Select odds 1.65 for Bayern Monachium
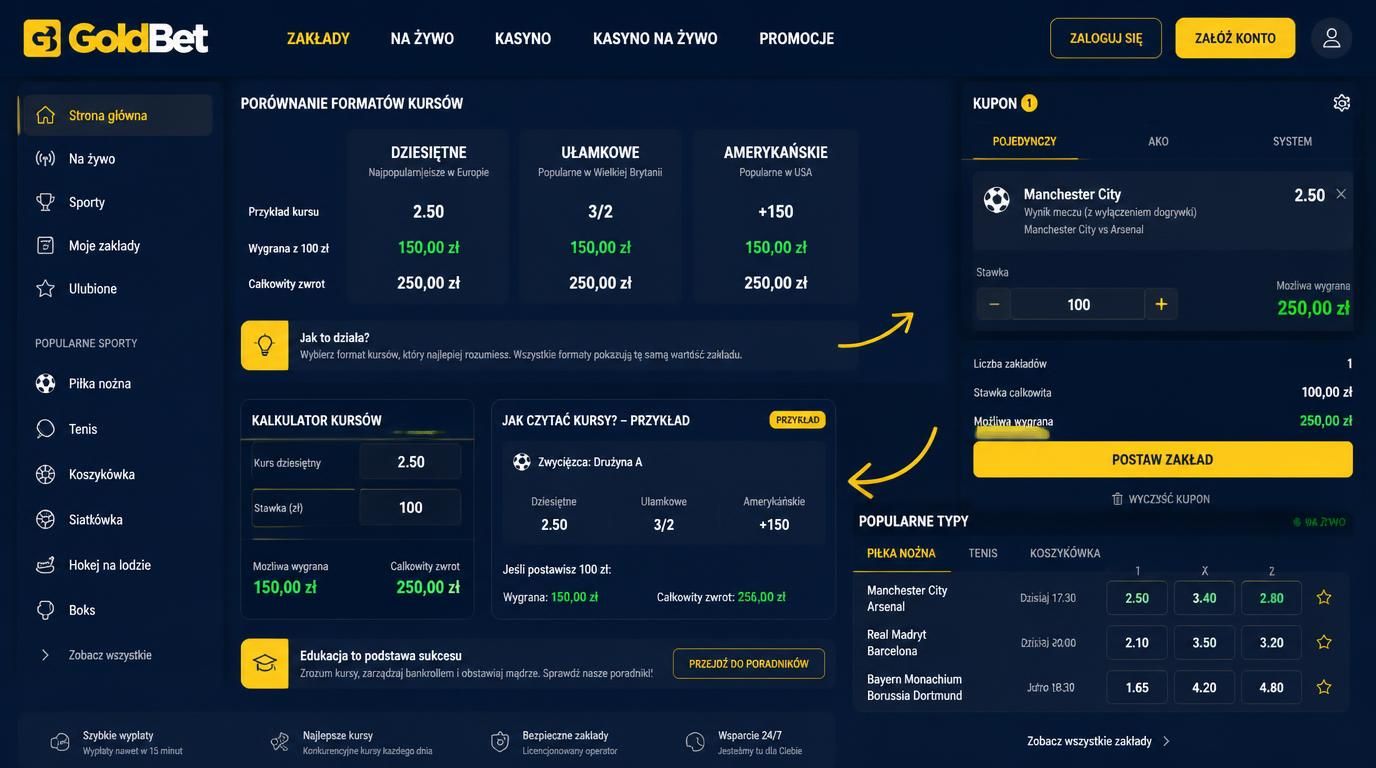The image size is (1376, 768). coord(1137,687)
